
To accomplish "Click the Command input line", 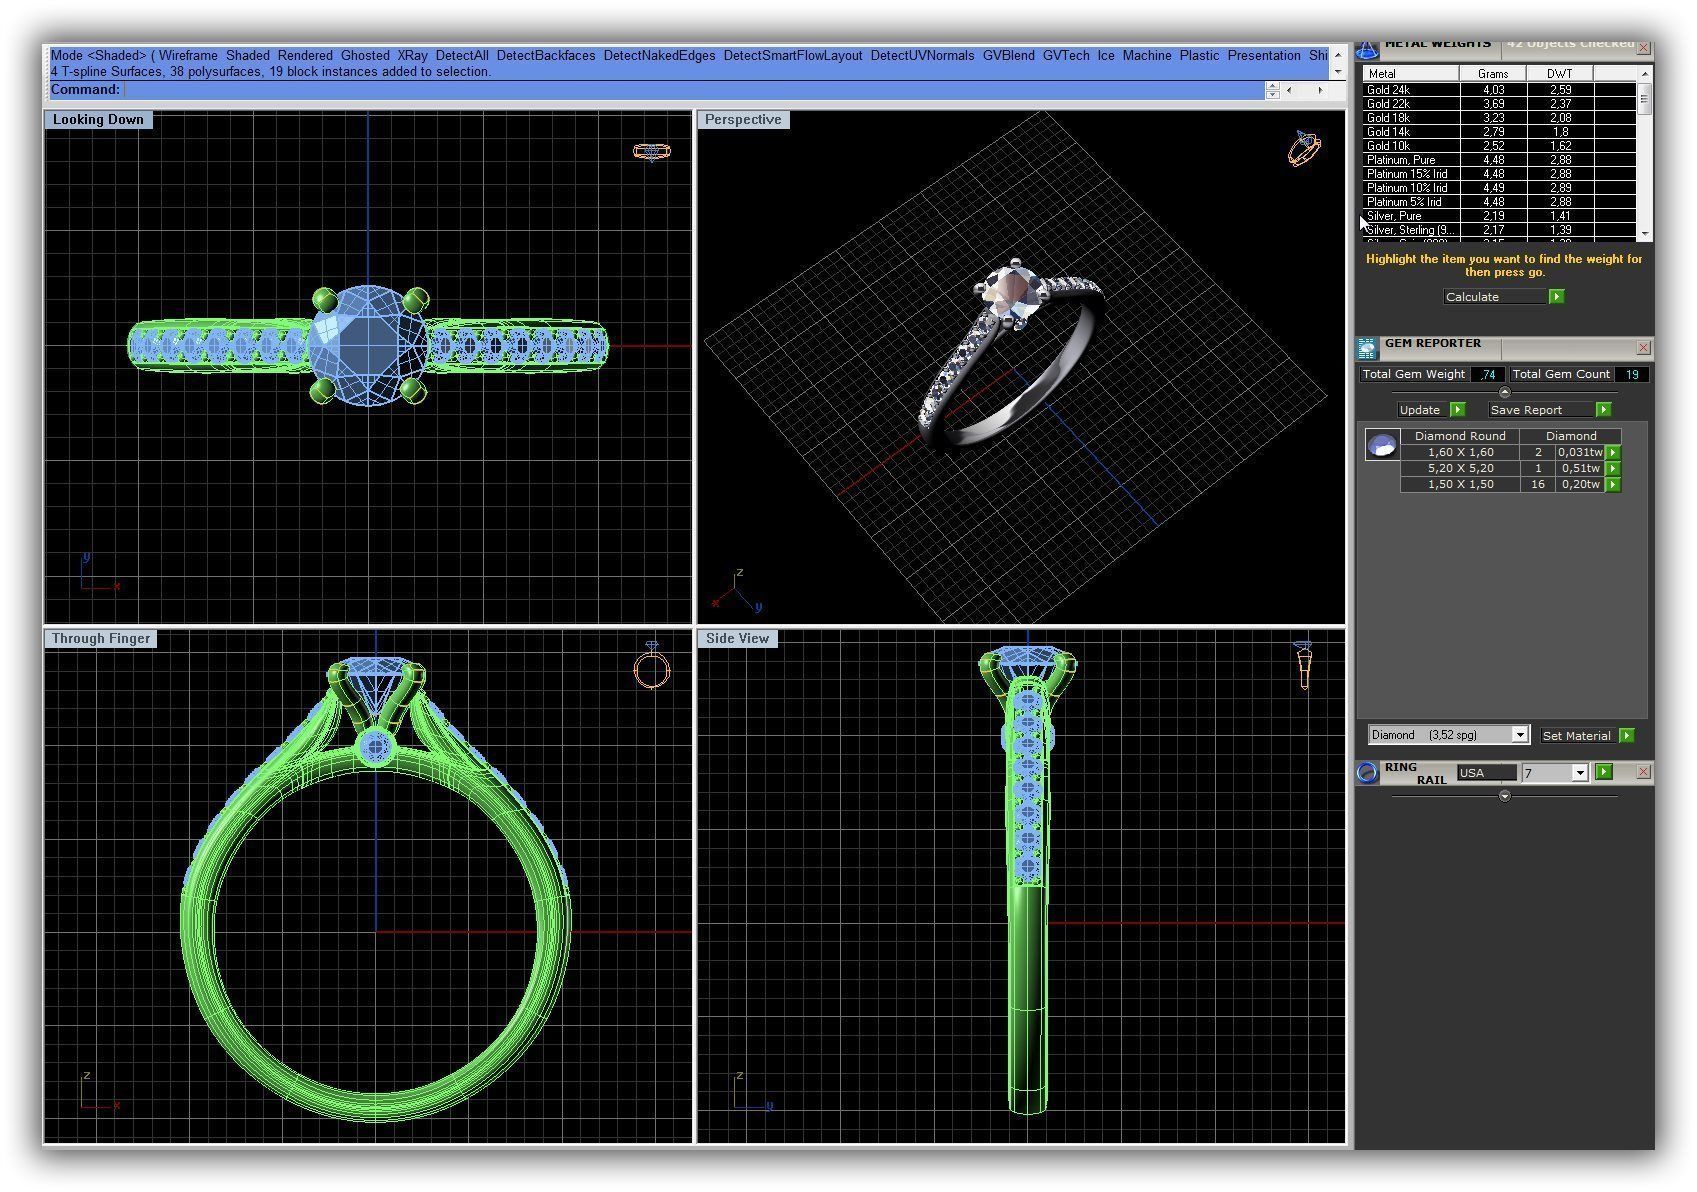I will pyautogui.click(x=694, y=90).
